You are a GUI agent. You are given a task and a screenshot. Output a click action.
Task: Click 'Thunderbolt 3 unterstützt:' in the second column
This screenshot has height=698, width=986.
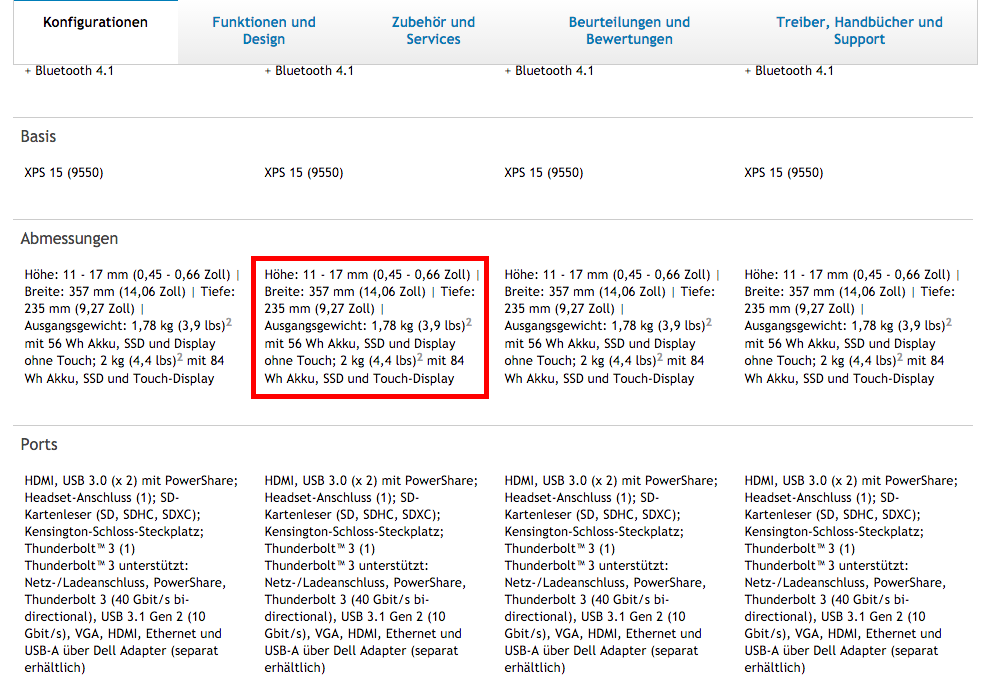[346, 566]
